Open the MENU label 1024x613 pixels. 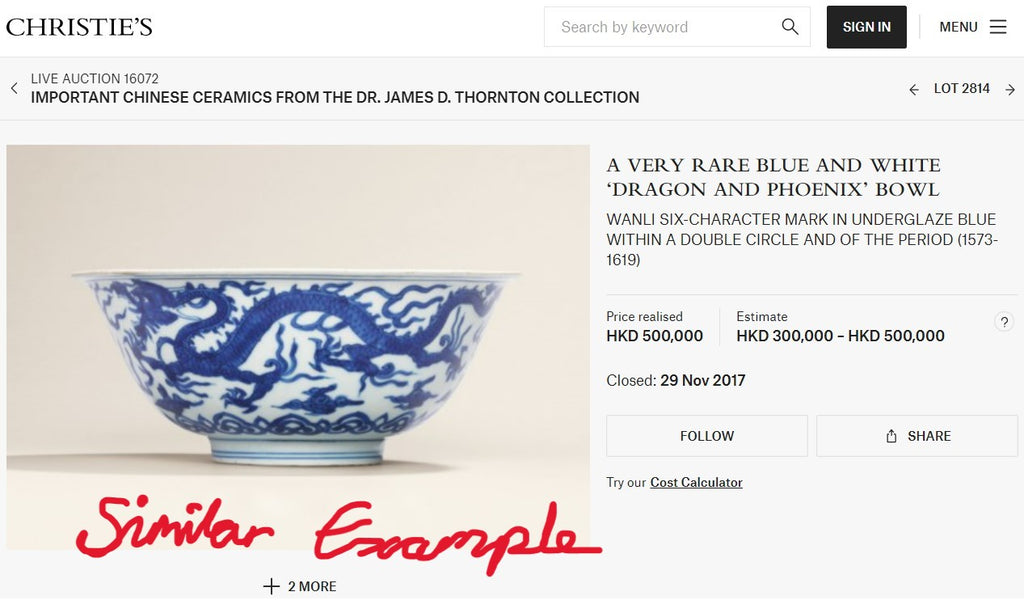tap(958, 27)
